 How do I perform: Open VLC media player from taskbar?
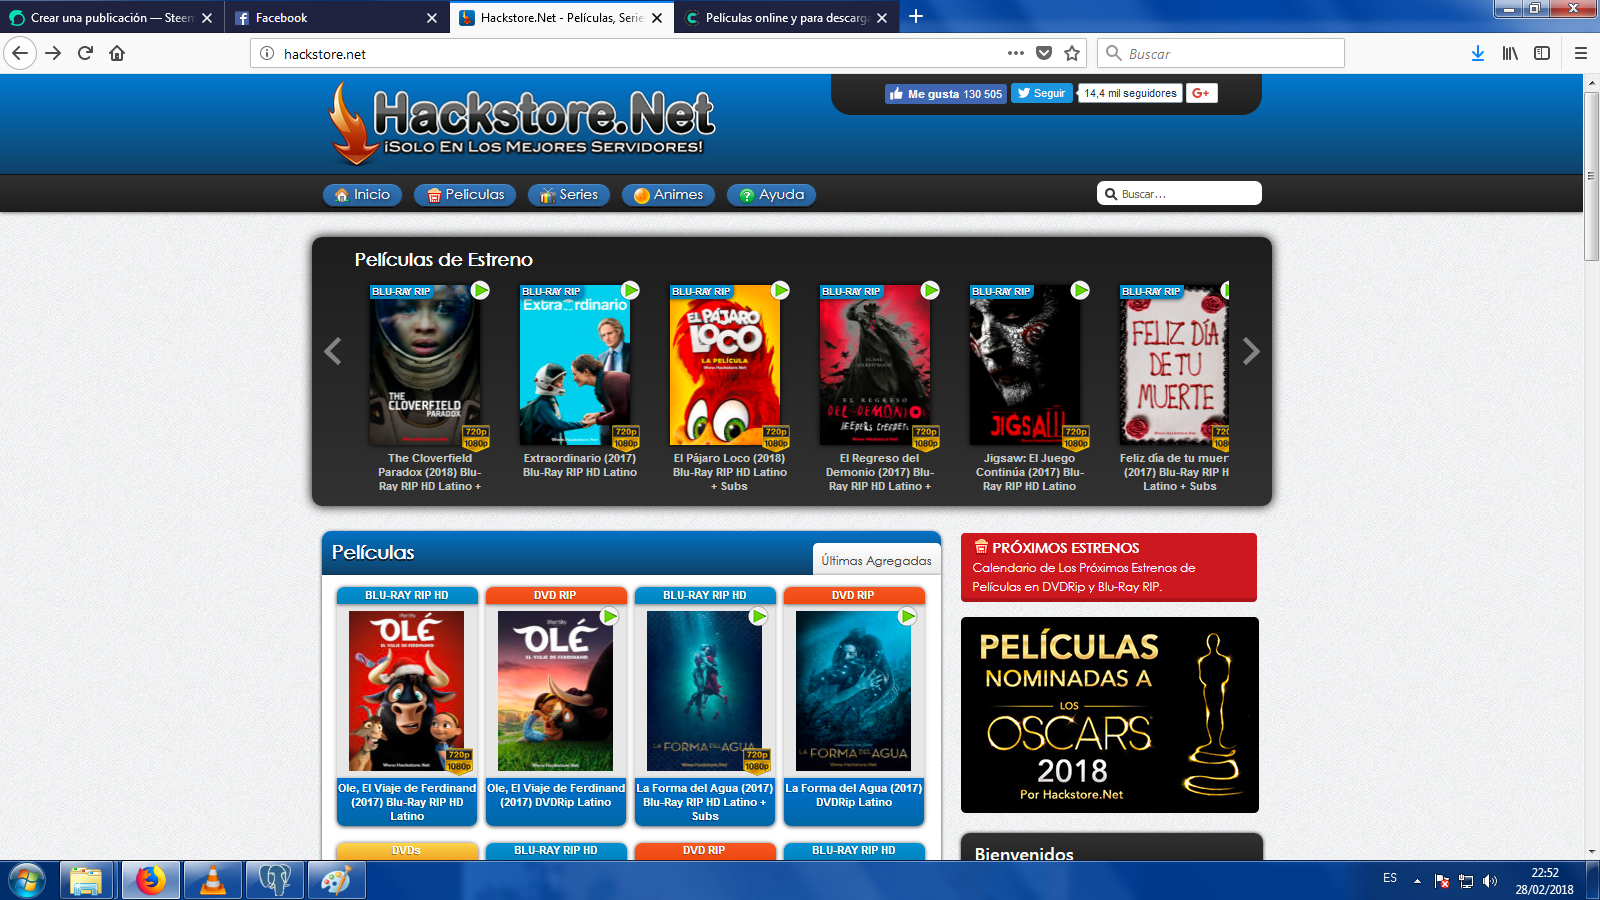point(212,881)
